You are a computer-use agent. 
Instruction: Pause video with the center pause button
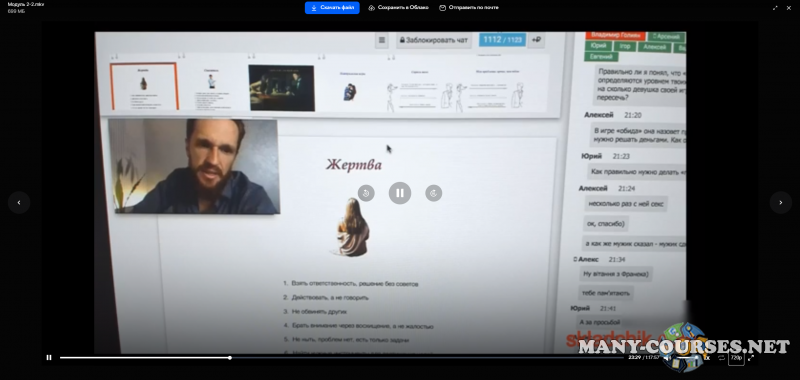[x=400, y=193]
